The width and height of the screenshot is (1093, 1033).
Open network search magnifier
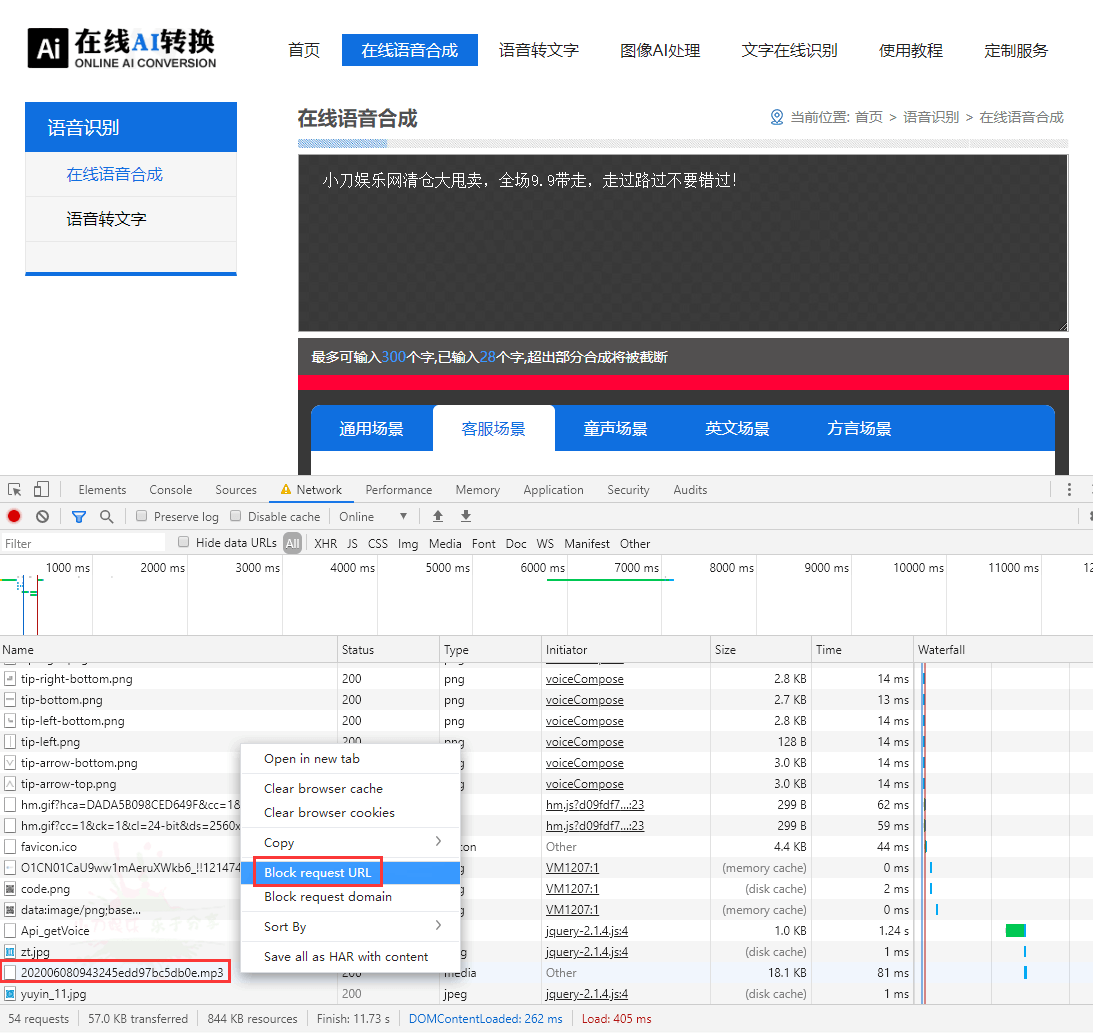106,517
